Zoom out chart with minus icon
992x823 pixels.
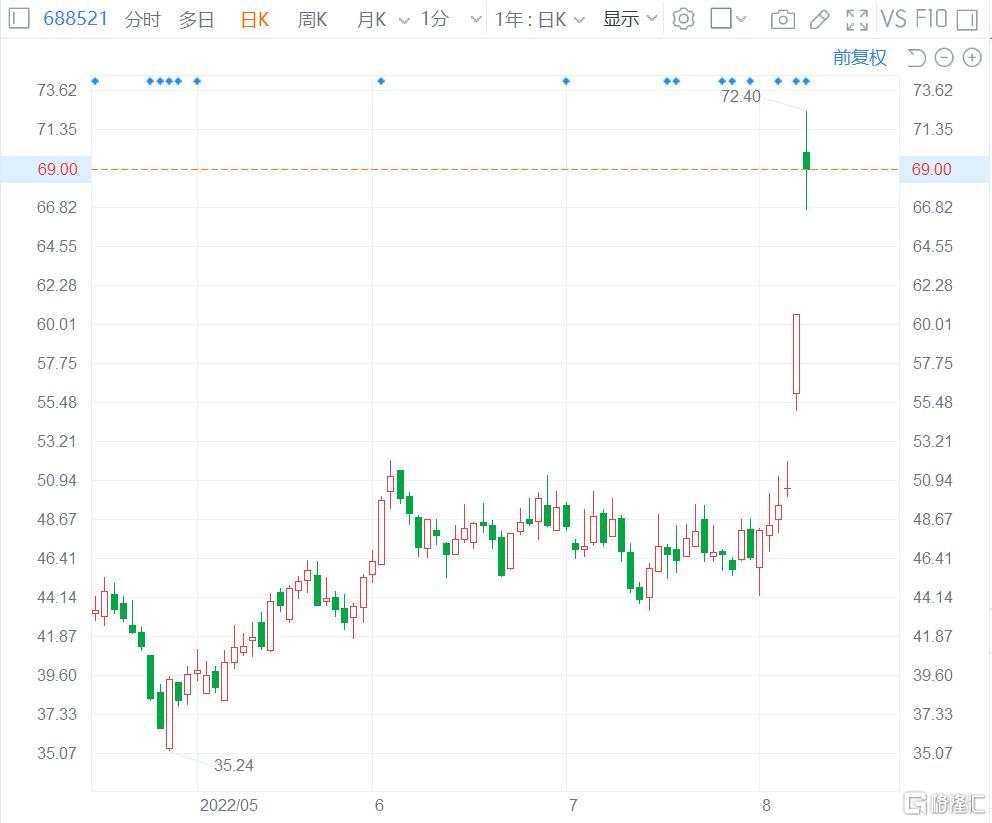coord(944,58)
